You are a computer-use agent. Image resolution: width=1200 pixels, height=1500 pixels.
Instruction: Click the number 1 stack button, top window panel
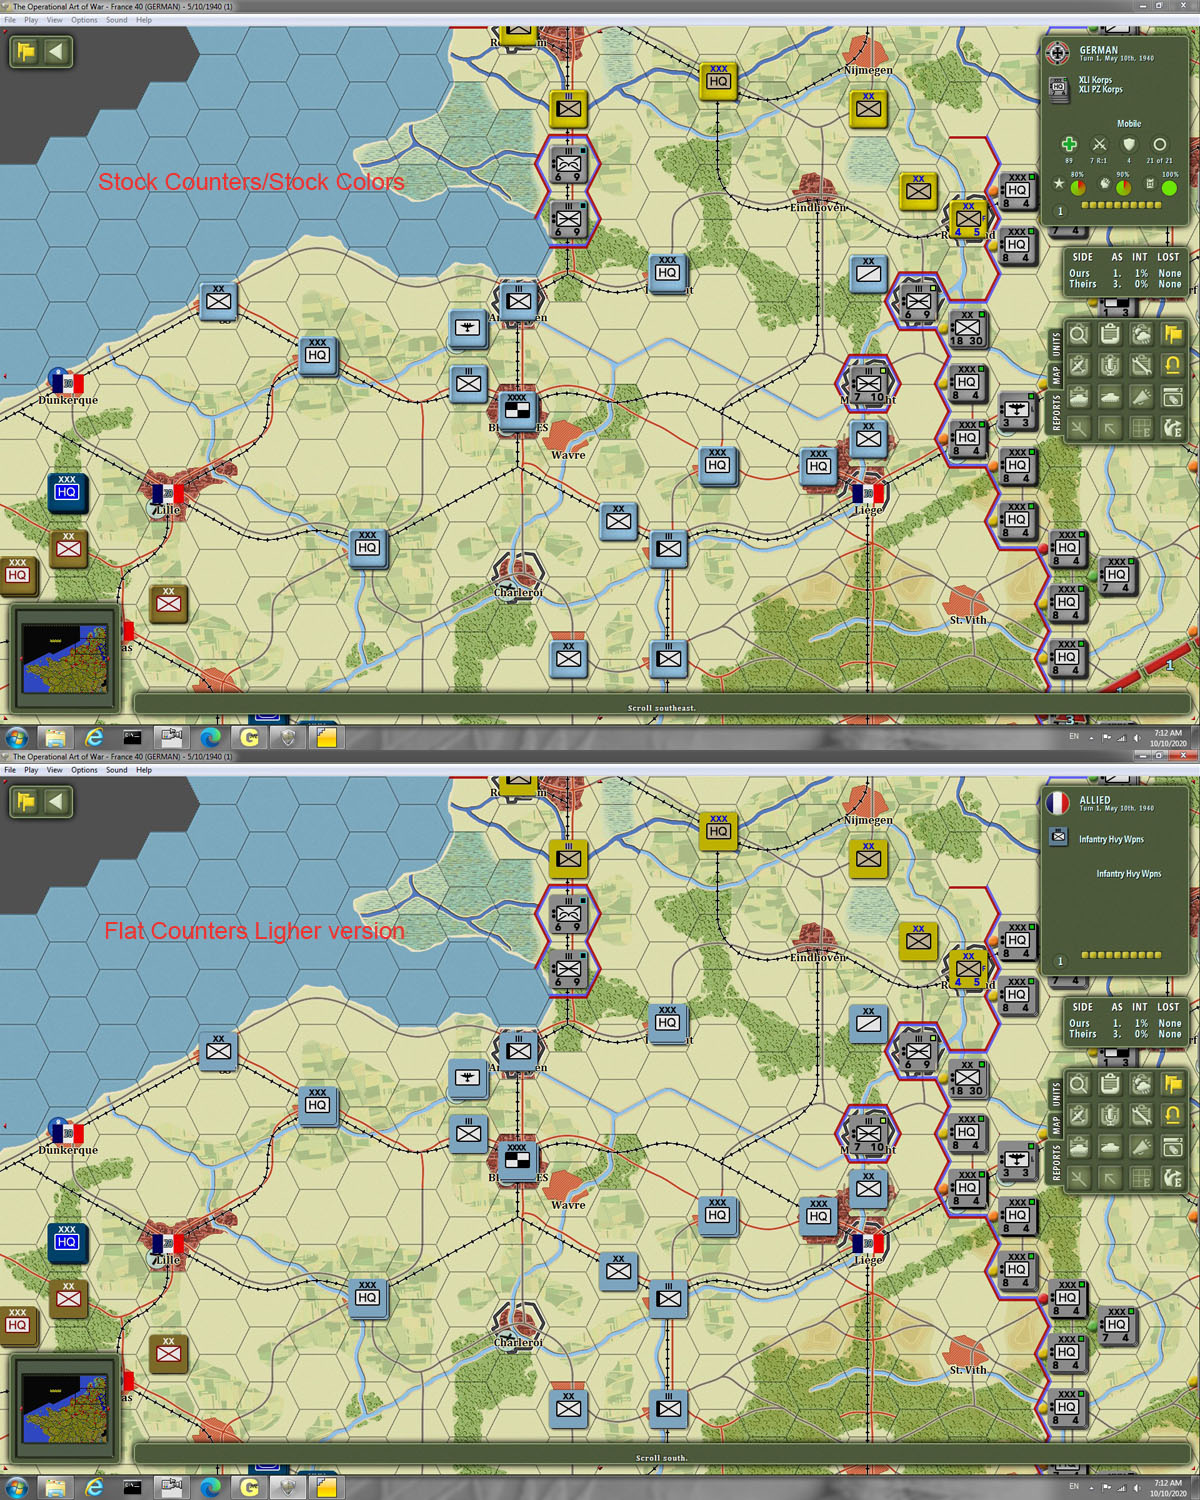[1060, 211]
